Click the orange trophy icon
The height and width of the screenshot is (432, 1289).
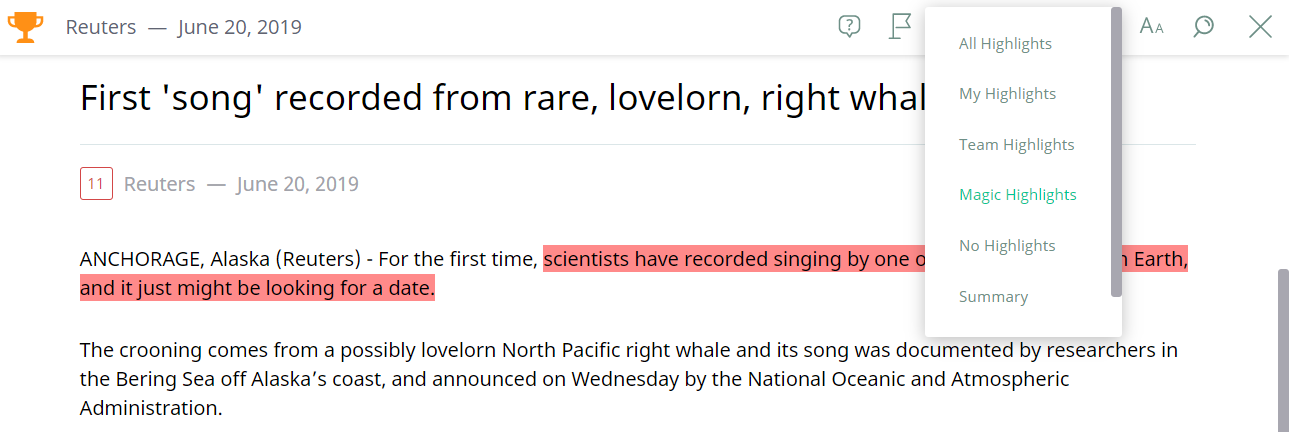click(x=26, y=27)
